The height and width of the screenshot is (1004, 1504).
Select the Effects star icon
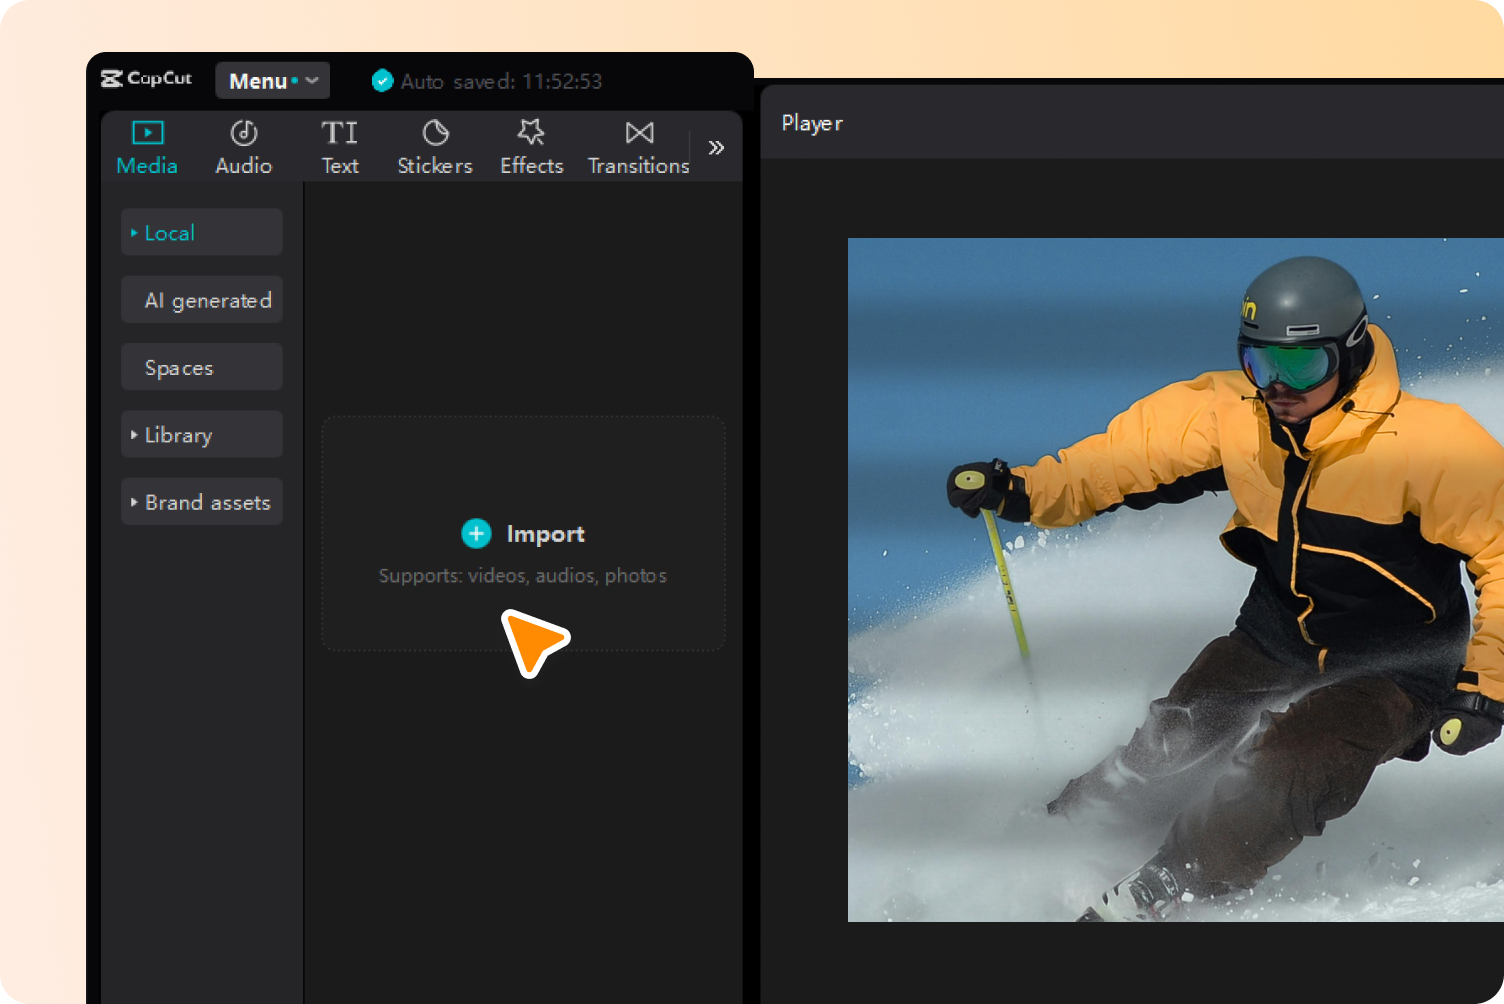[531, 132]
